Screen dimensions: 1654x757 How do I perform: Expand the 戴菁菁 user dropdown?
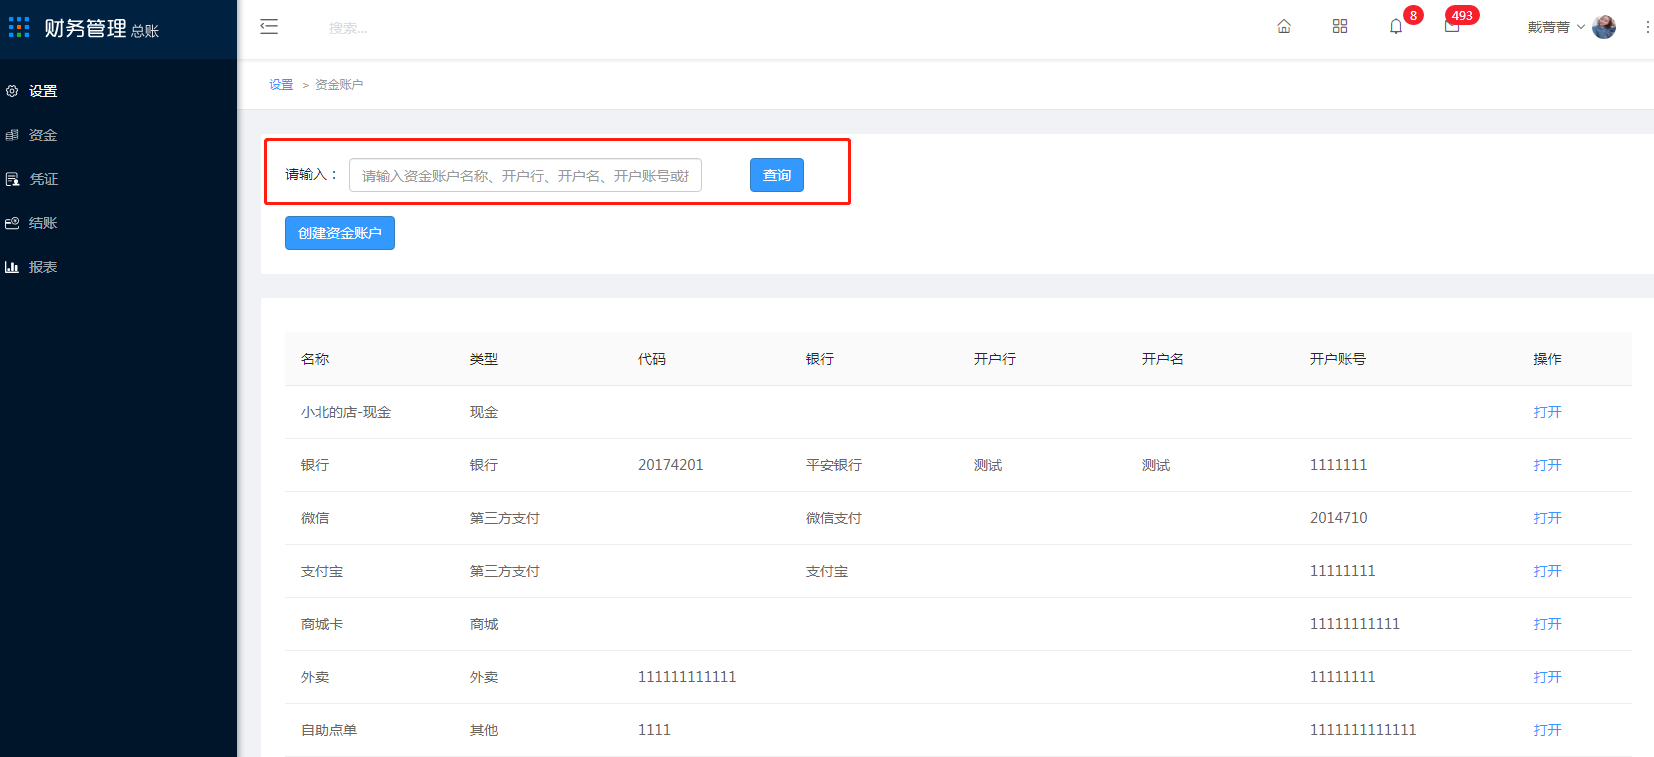pos(1556,27)
